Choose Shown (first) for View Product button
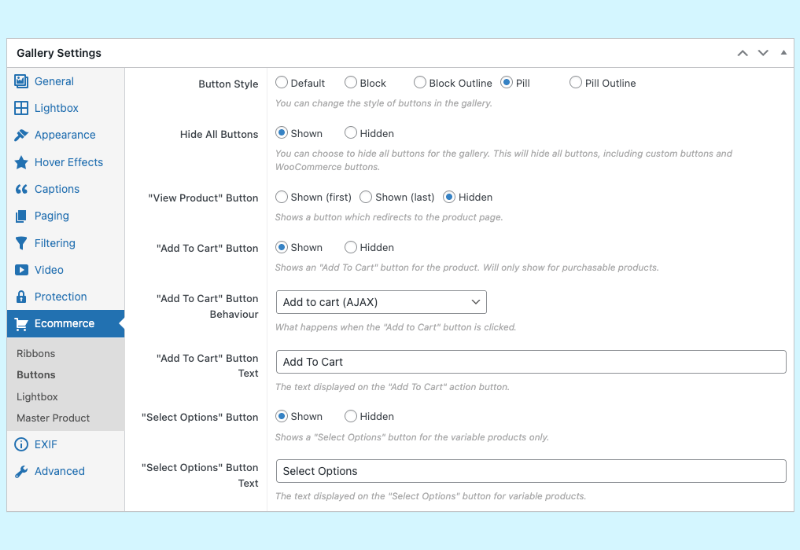The height and width of the screenshot is (550, 800). 282,197
